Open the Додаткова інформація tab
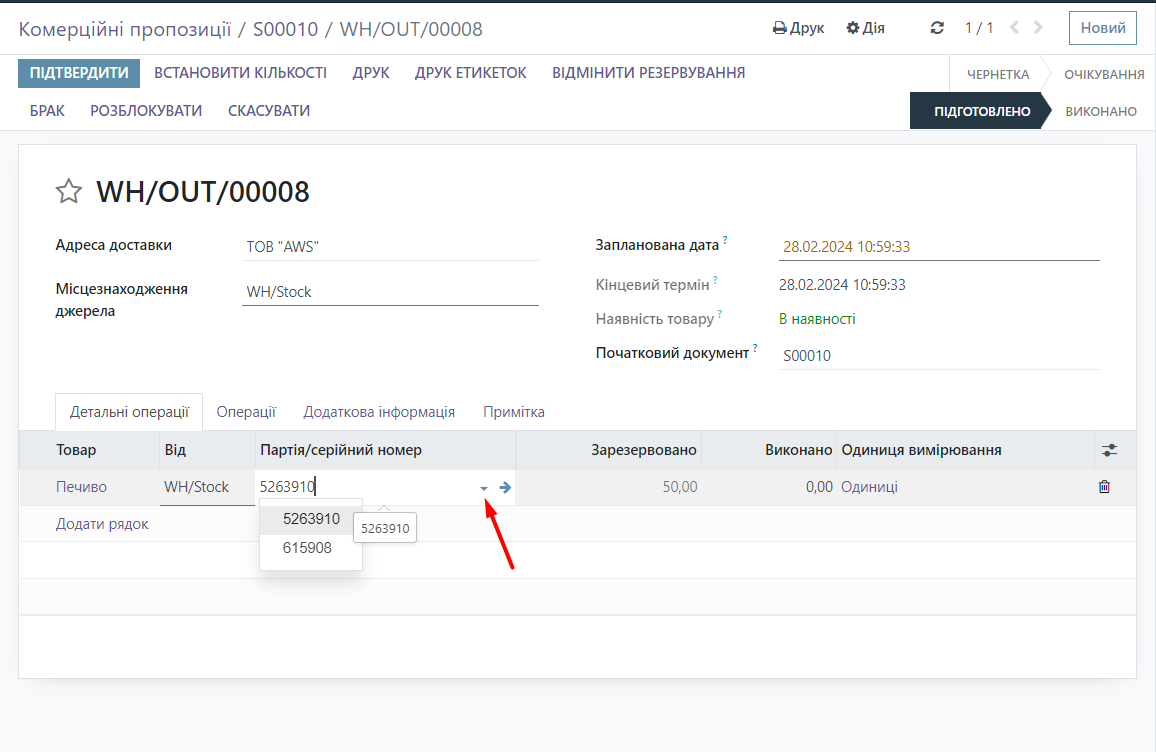 pyautogui.click(x=379, y=412)
